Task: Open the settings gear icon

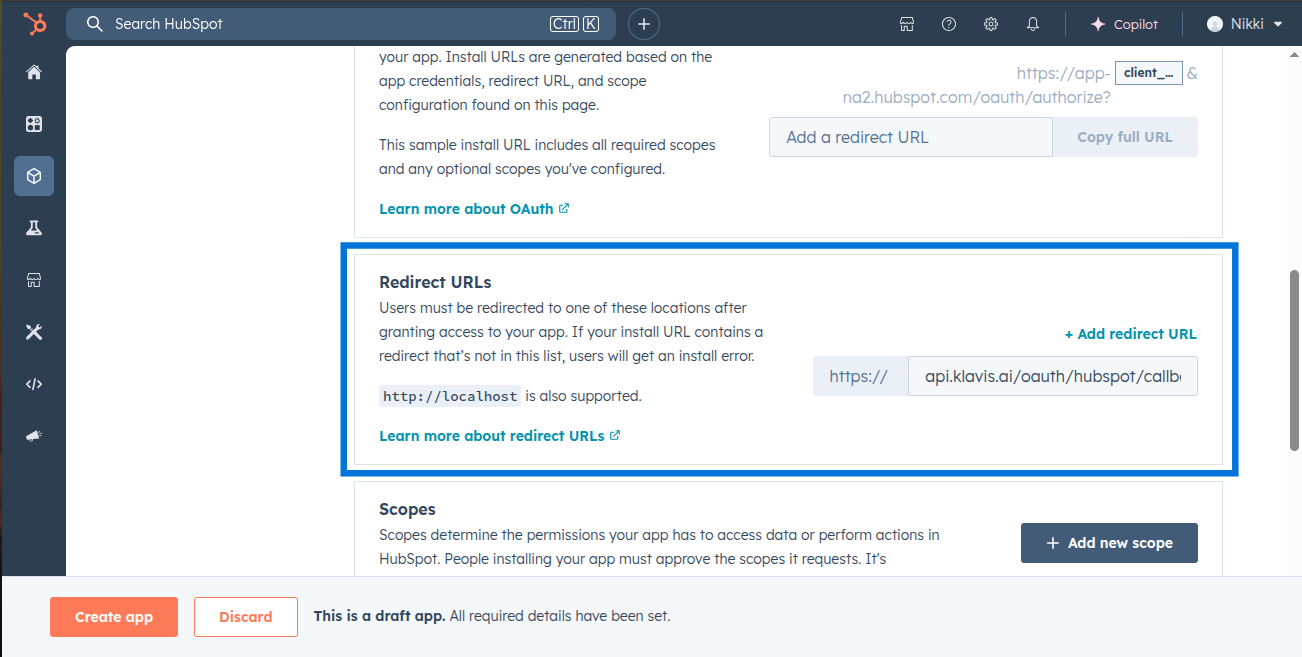Action: pyautogui.click(x=991, y=24)
